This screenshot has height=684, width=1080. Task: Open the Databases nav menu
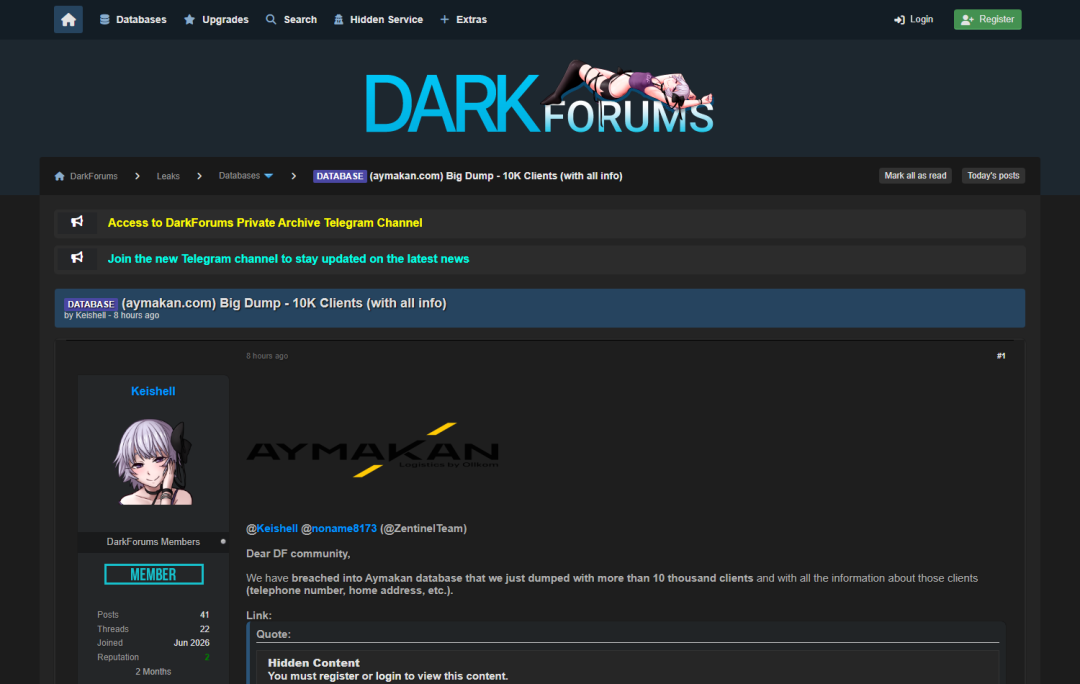tap(133, 19)
